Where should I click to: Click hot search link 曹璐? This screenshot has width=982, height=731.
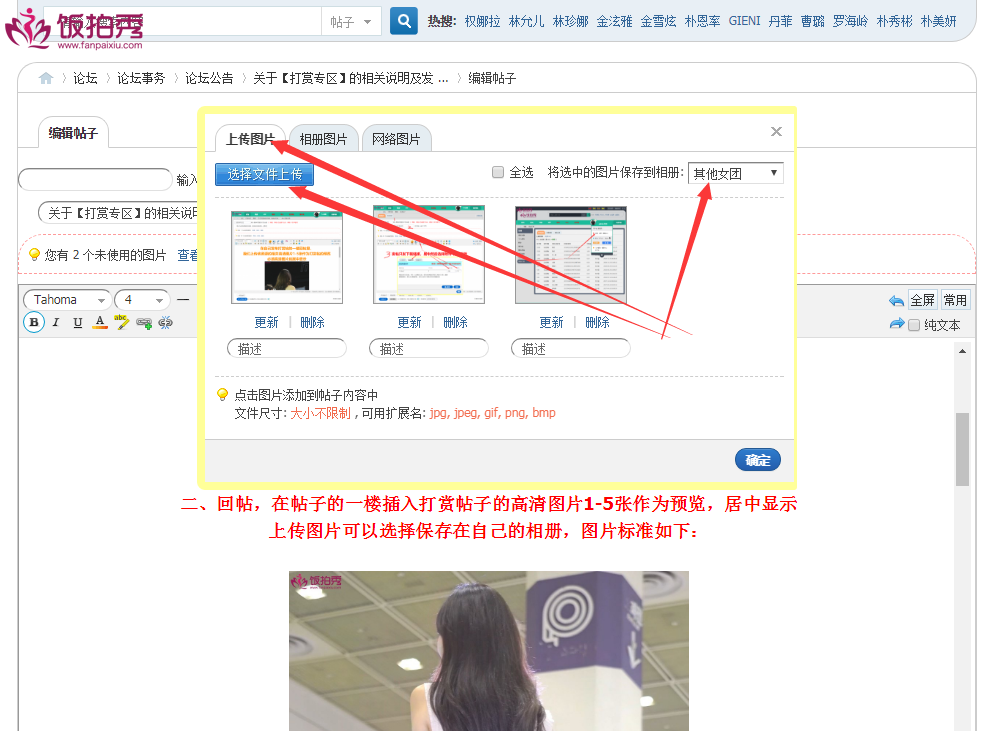point(812,21)
